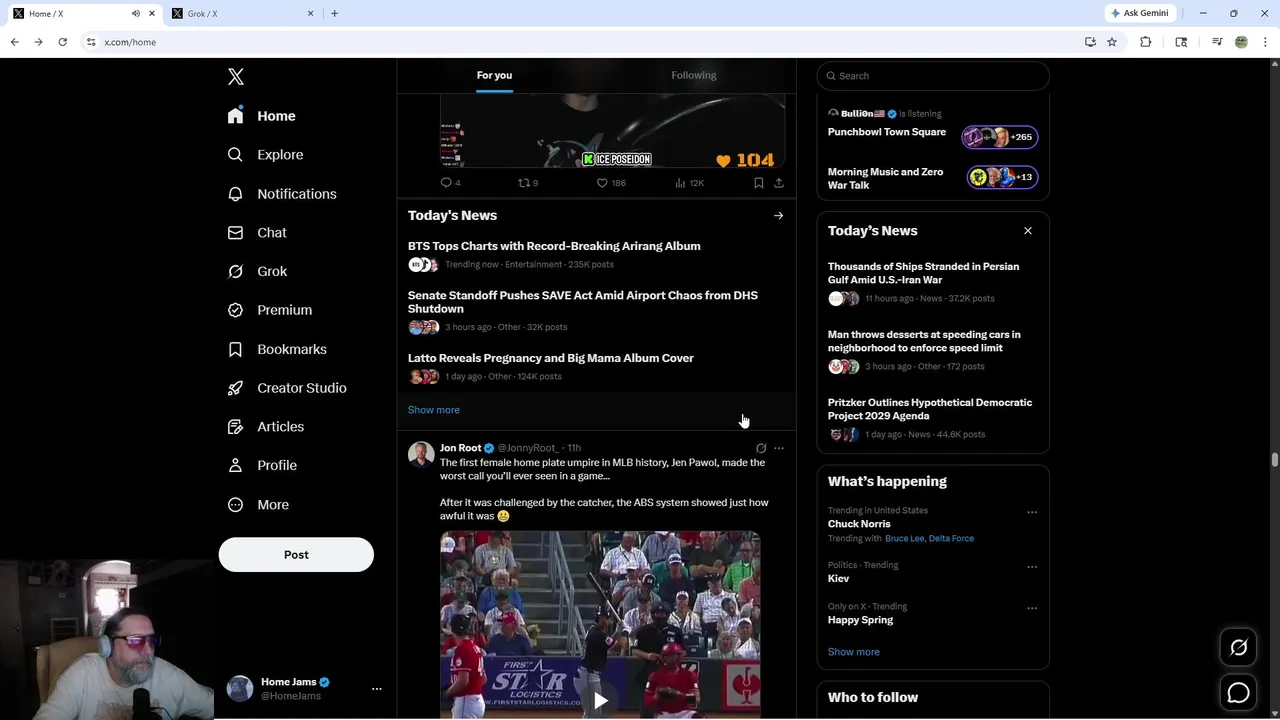Viewport: 1280px width, 720px height.
Task: Click Jon Root avatar thumbnail
Action: click(421, 455)
